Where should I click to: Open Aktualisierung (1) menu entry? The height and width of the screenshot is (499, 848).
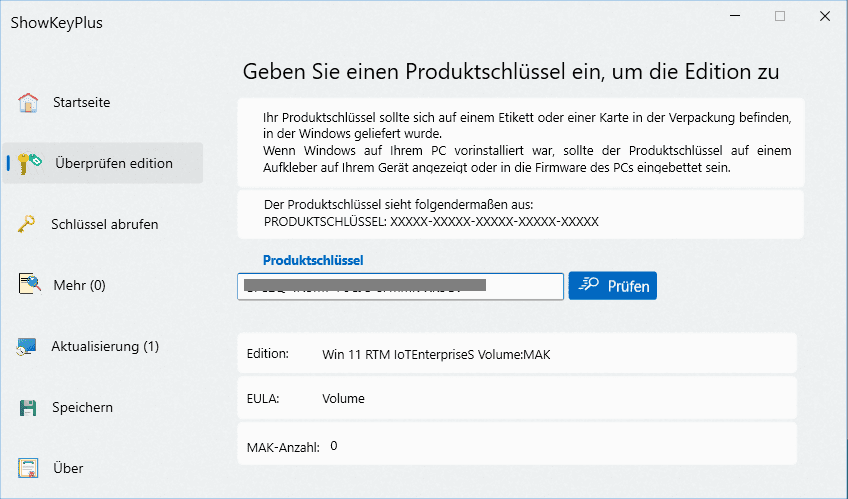(x=103, y=346)
